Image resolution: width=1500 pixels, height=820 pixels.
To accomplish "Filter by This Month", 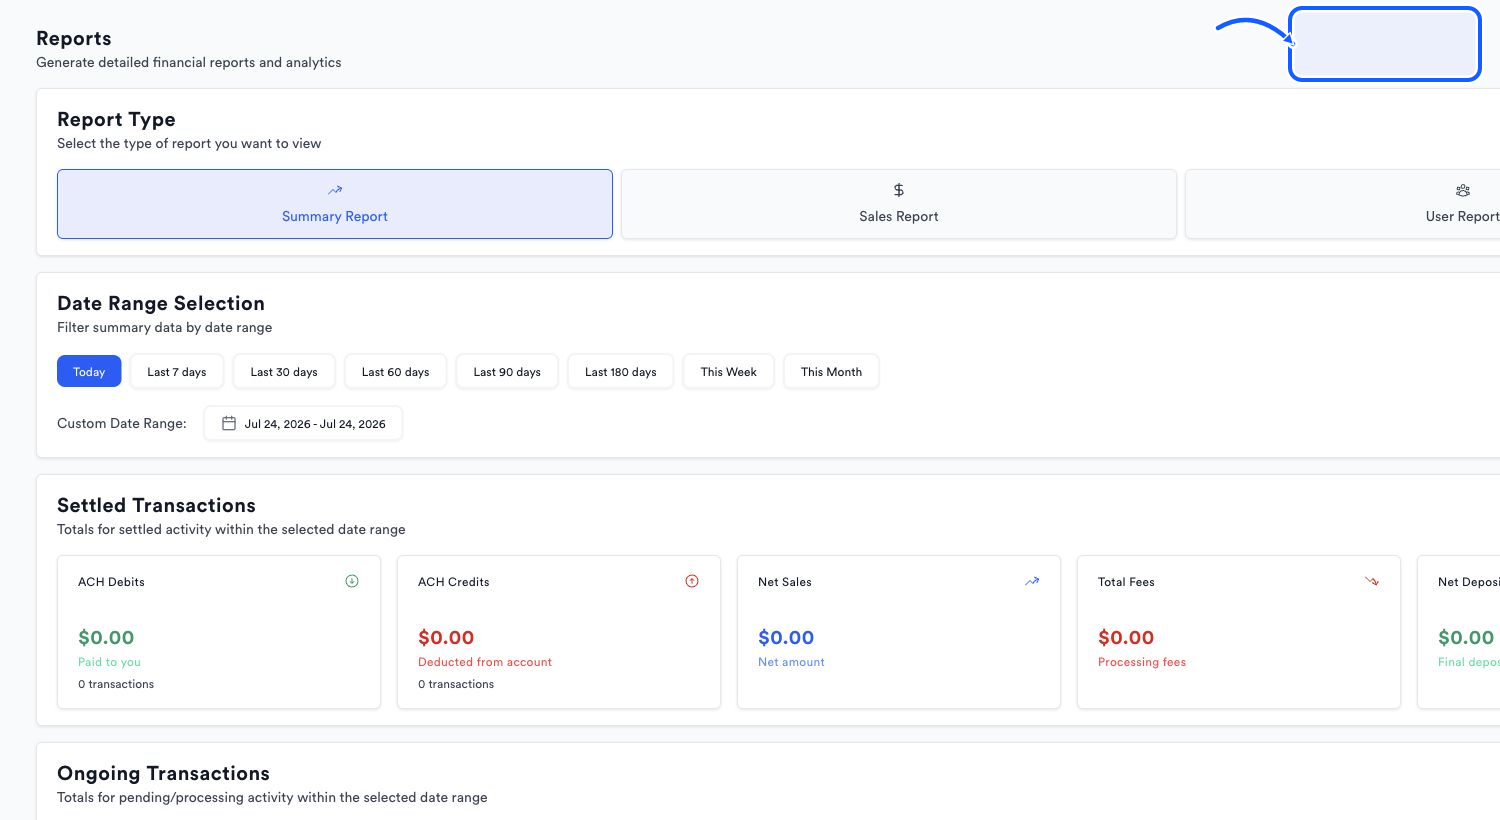I will click(831, 371).
